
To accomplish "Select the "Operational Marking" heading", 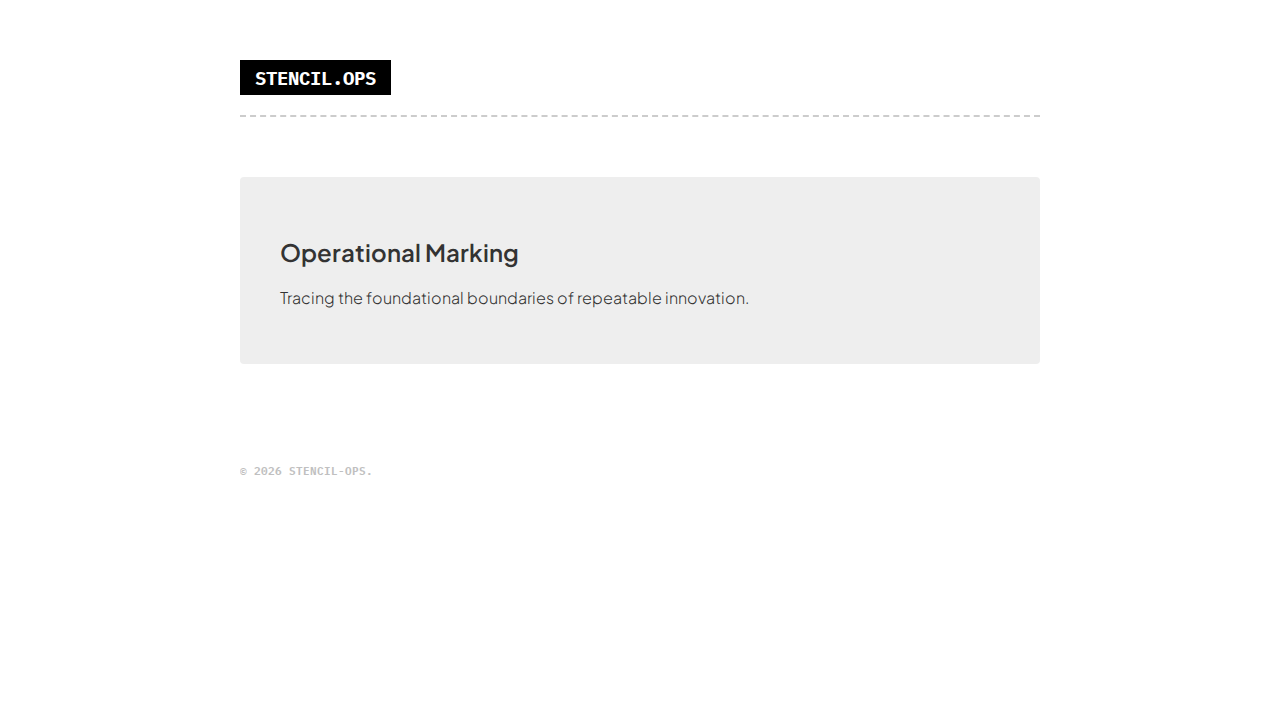I will pyautogui.click(x=399, y=253).
